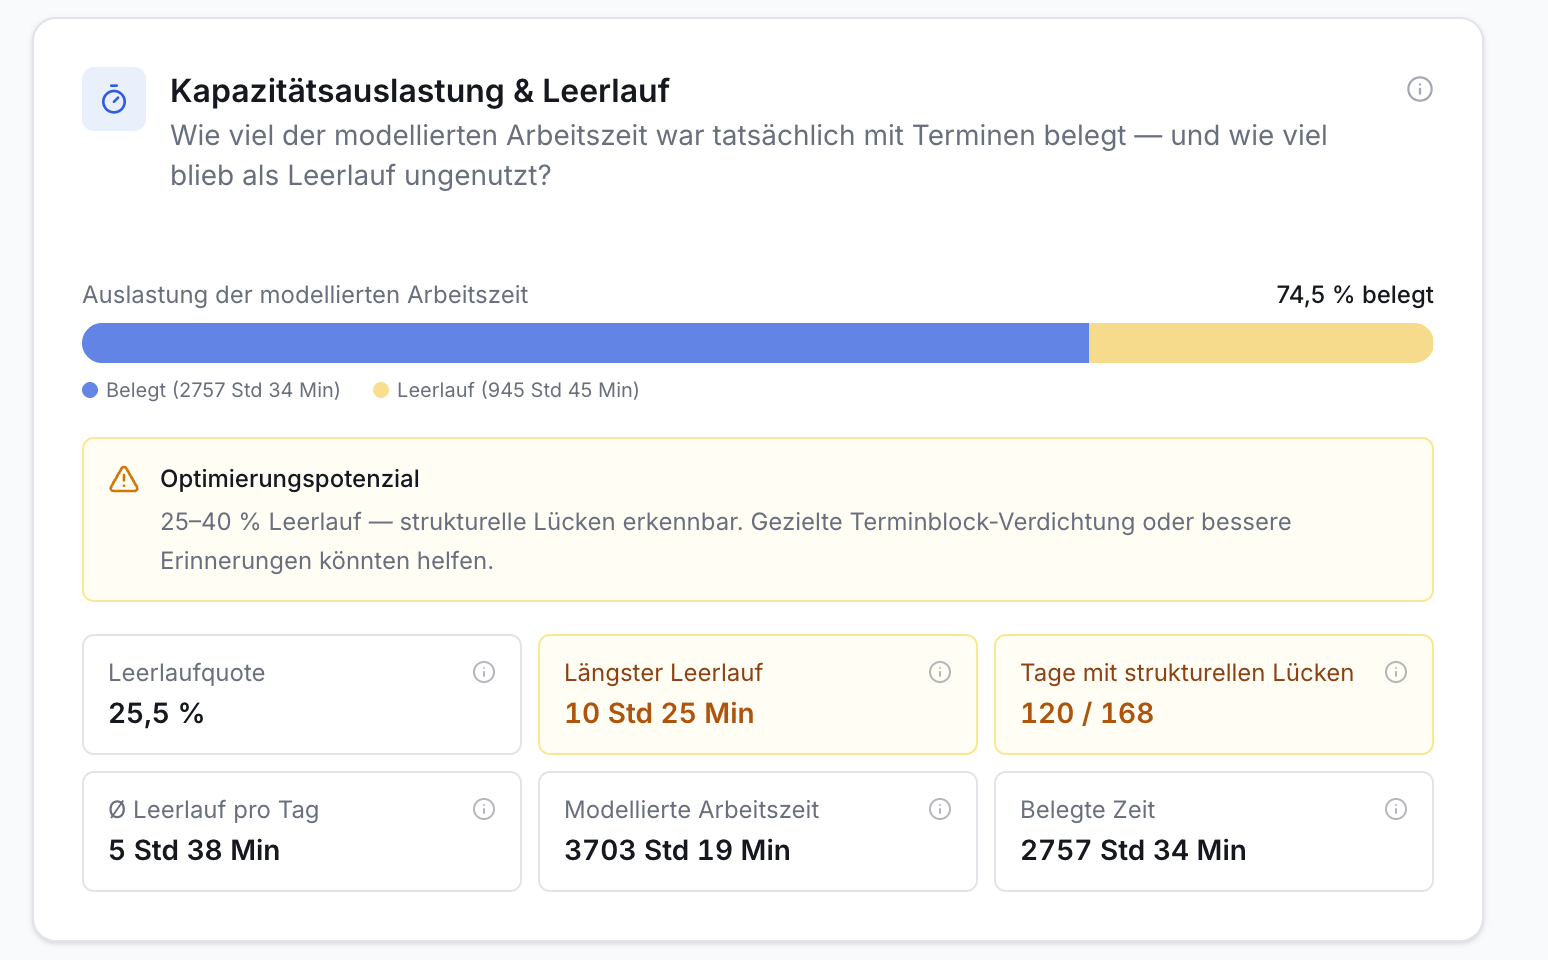The image size is (1548, 960).
Task: Click info icon in Ø Leerlauf pro Tag tile
Action: 484,809
